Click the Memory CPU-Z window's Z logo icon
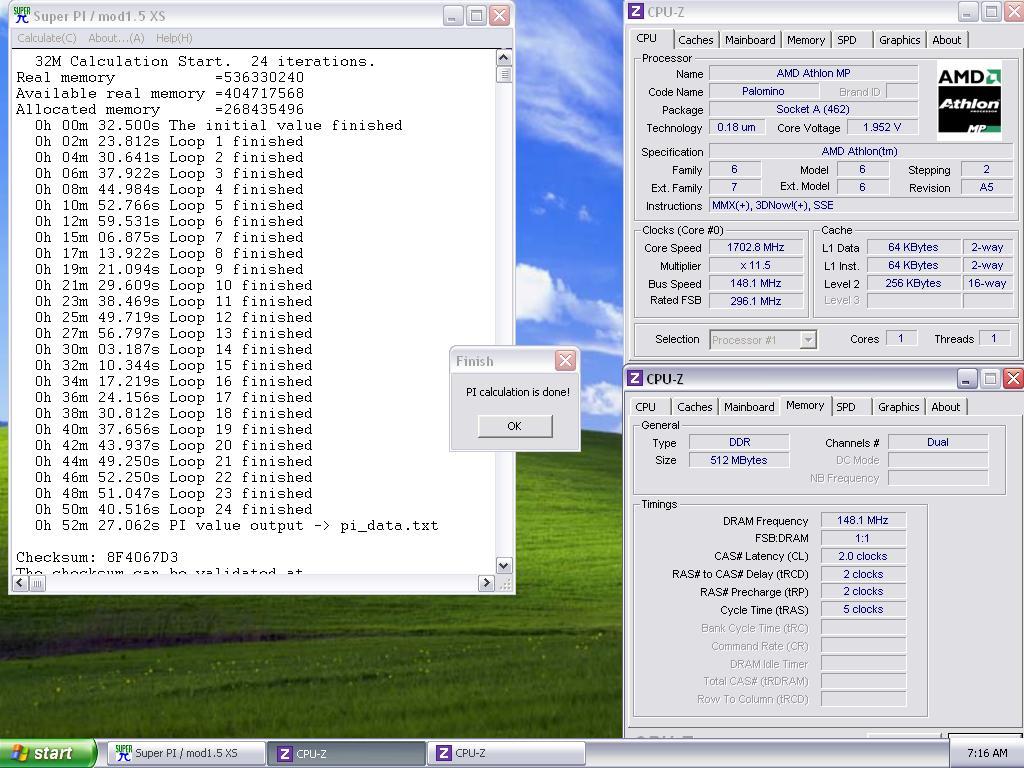Screen dimensions: 1024x768 635,378
